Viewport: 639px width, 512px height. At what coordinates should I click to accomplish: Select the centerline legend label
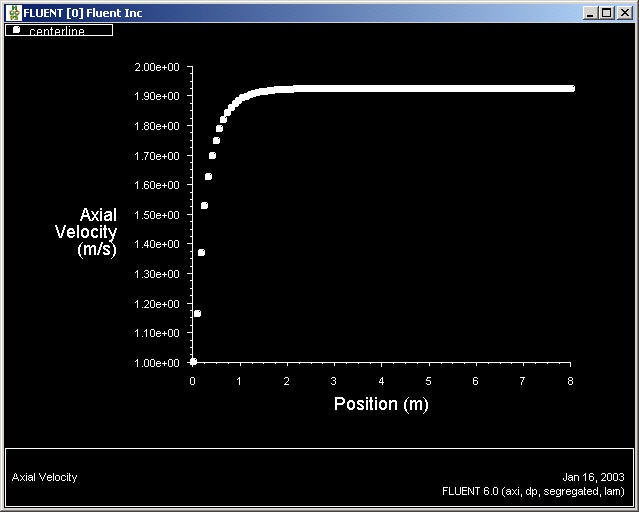(57, 31)
